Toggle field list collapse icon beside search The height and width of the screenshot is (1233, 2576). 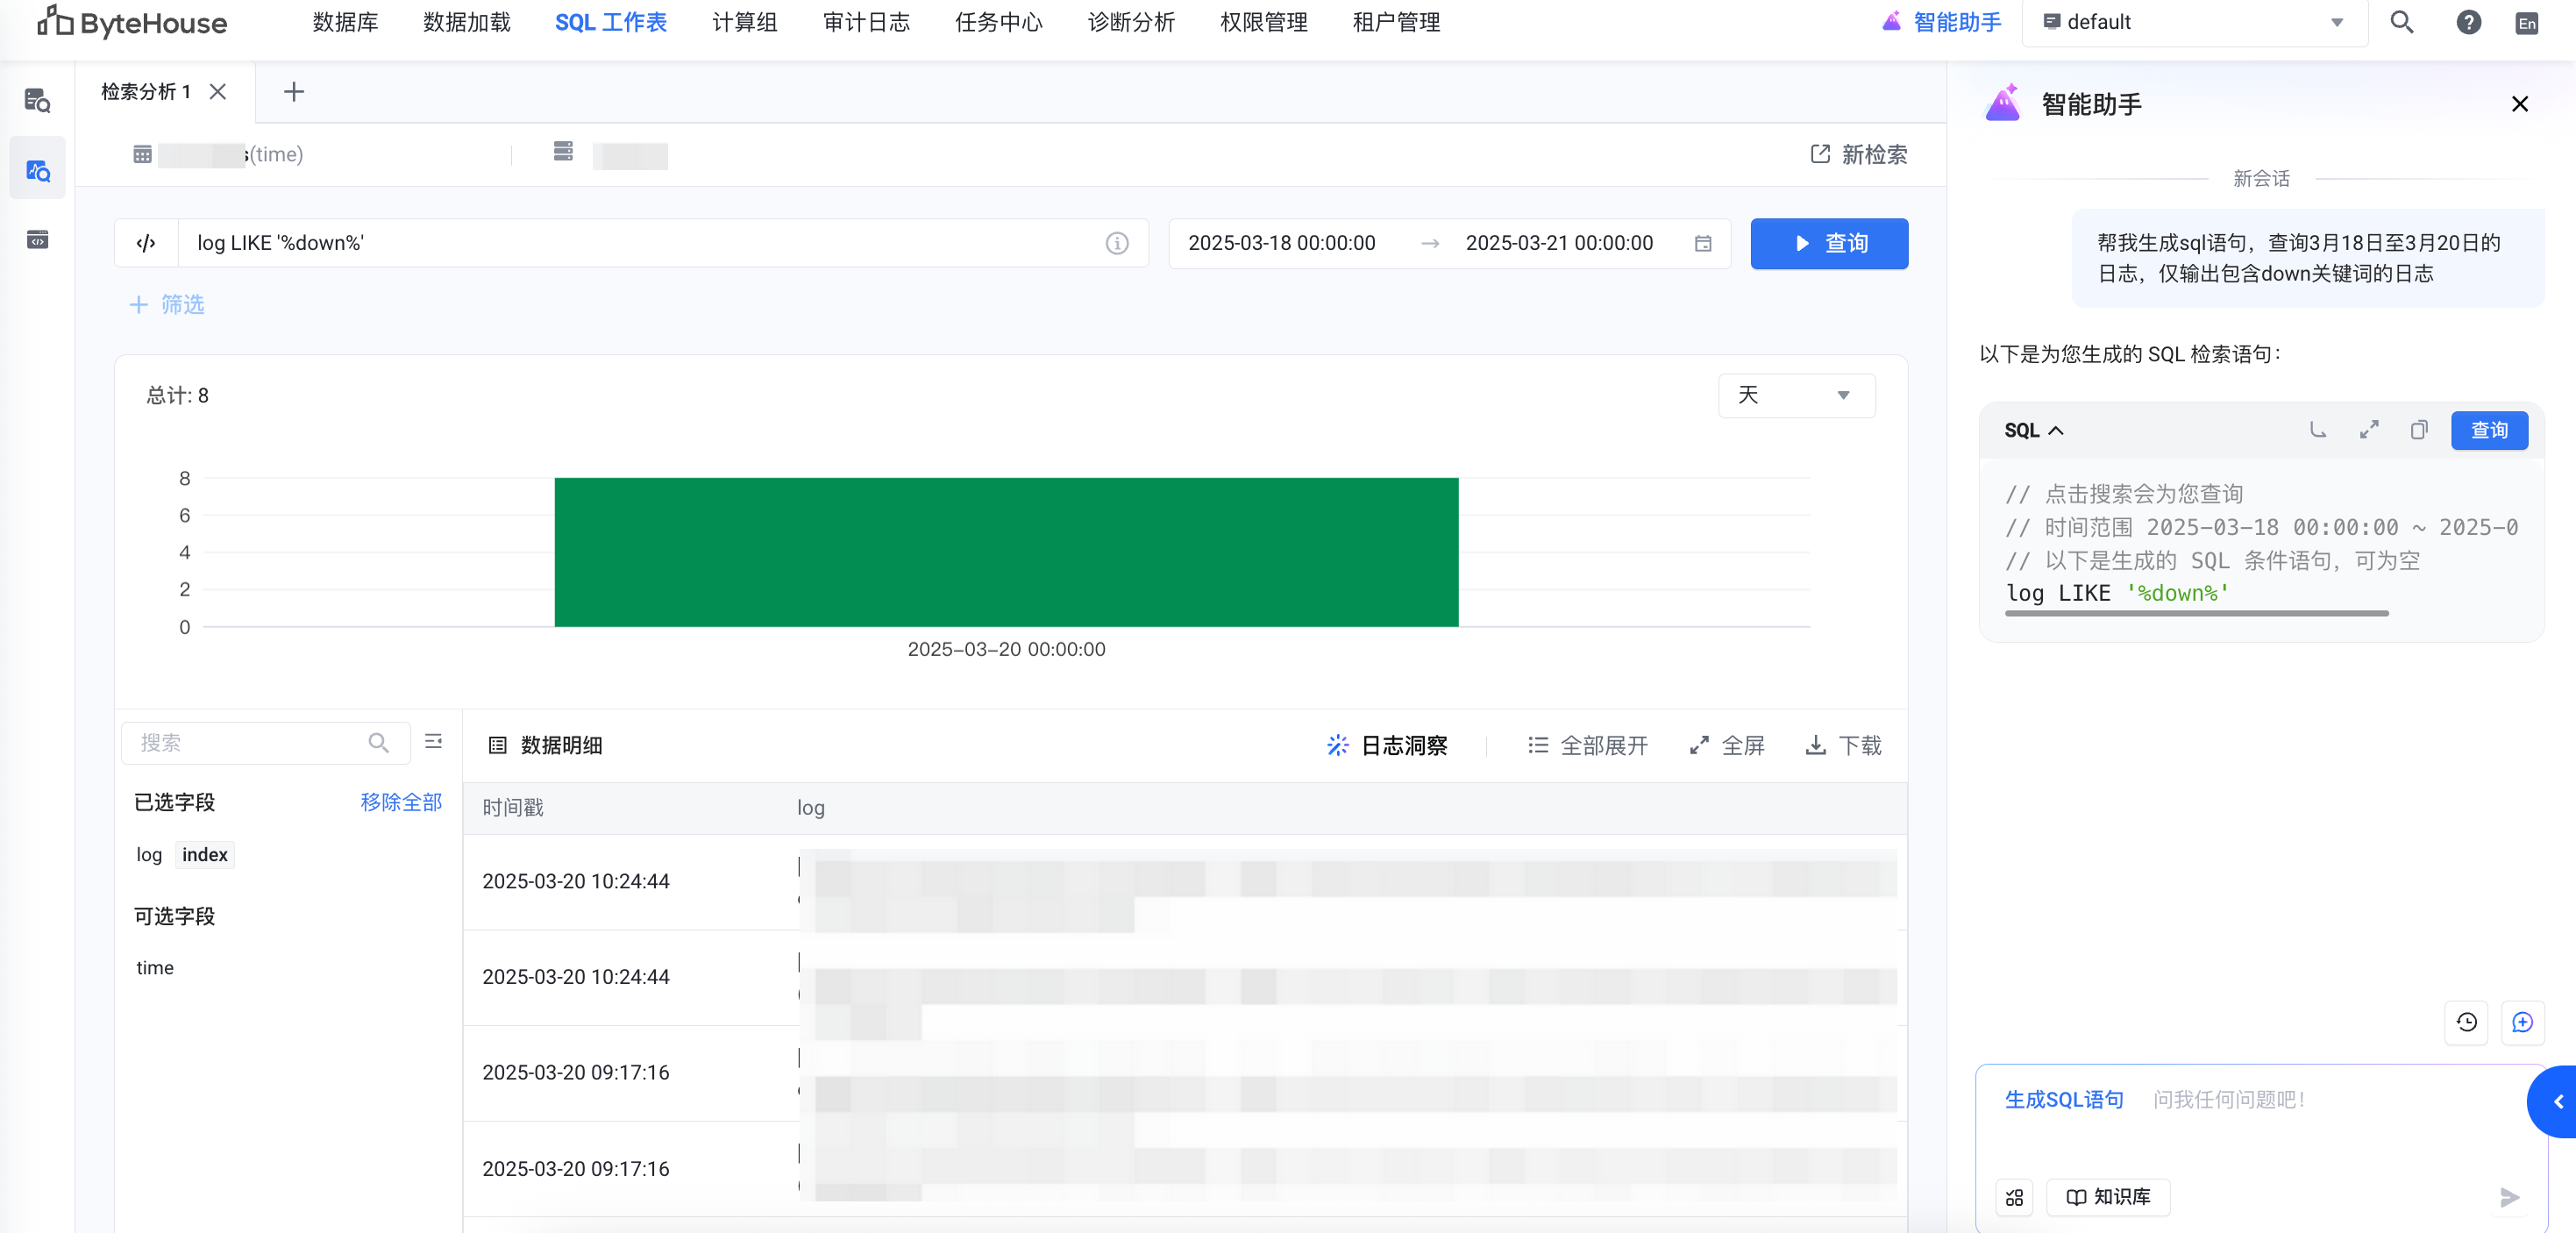[433, 741]
